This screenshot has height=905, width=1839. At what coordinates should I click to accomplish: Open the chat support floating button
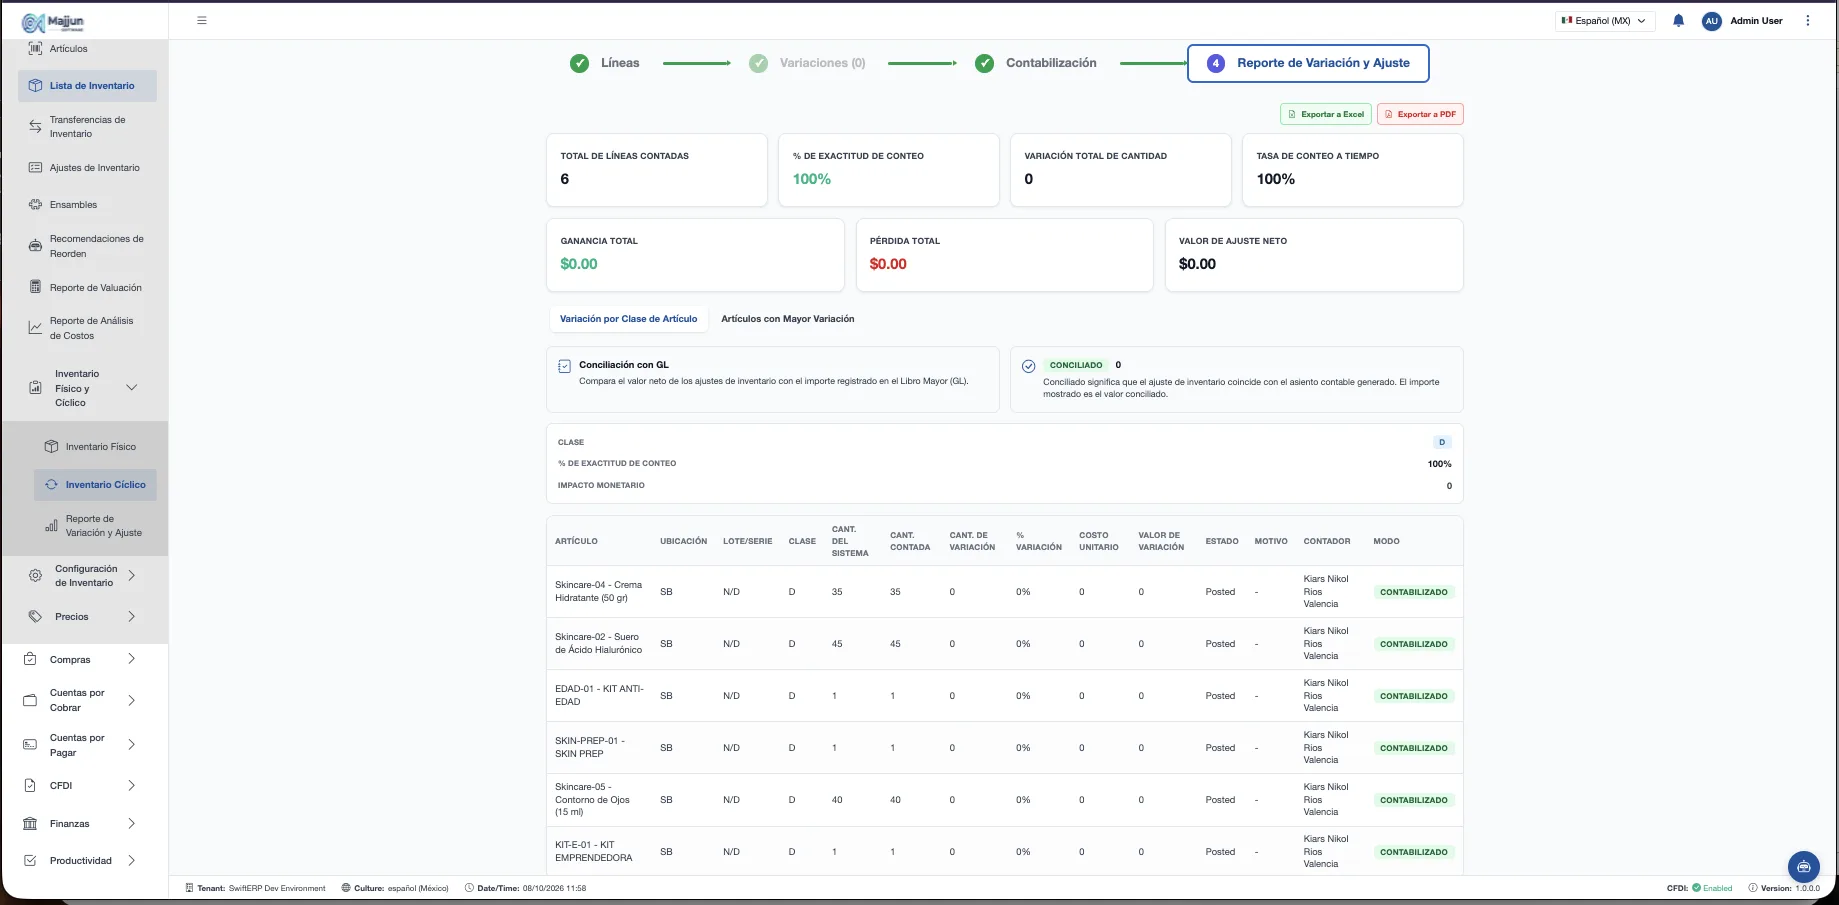(1803, 867)
